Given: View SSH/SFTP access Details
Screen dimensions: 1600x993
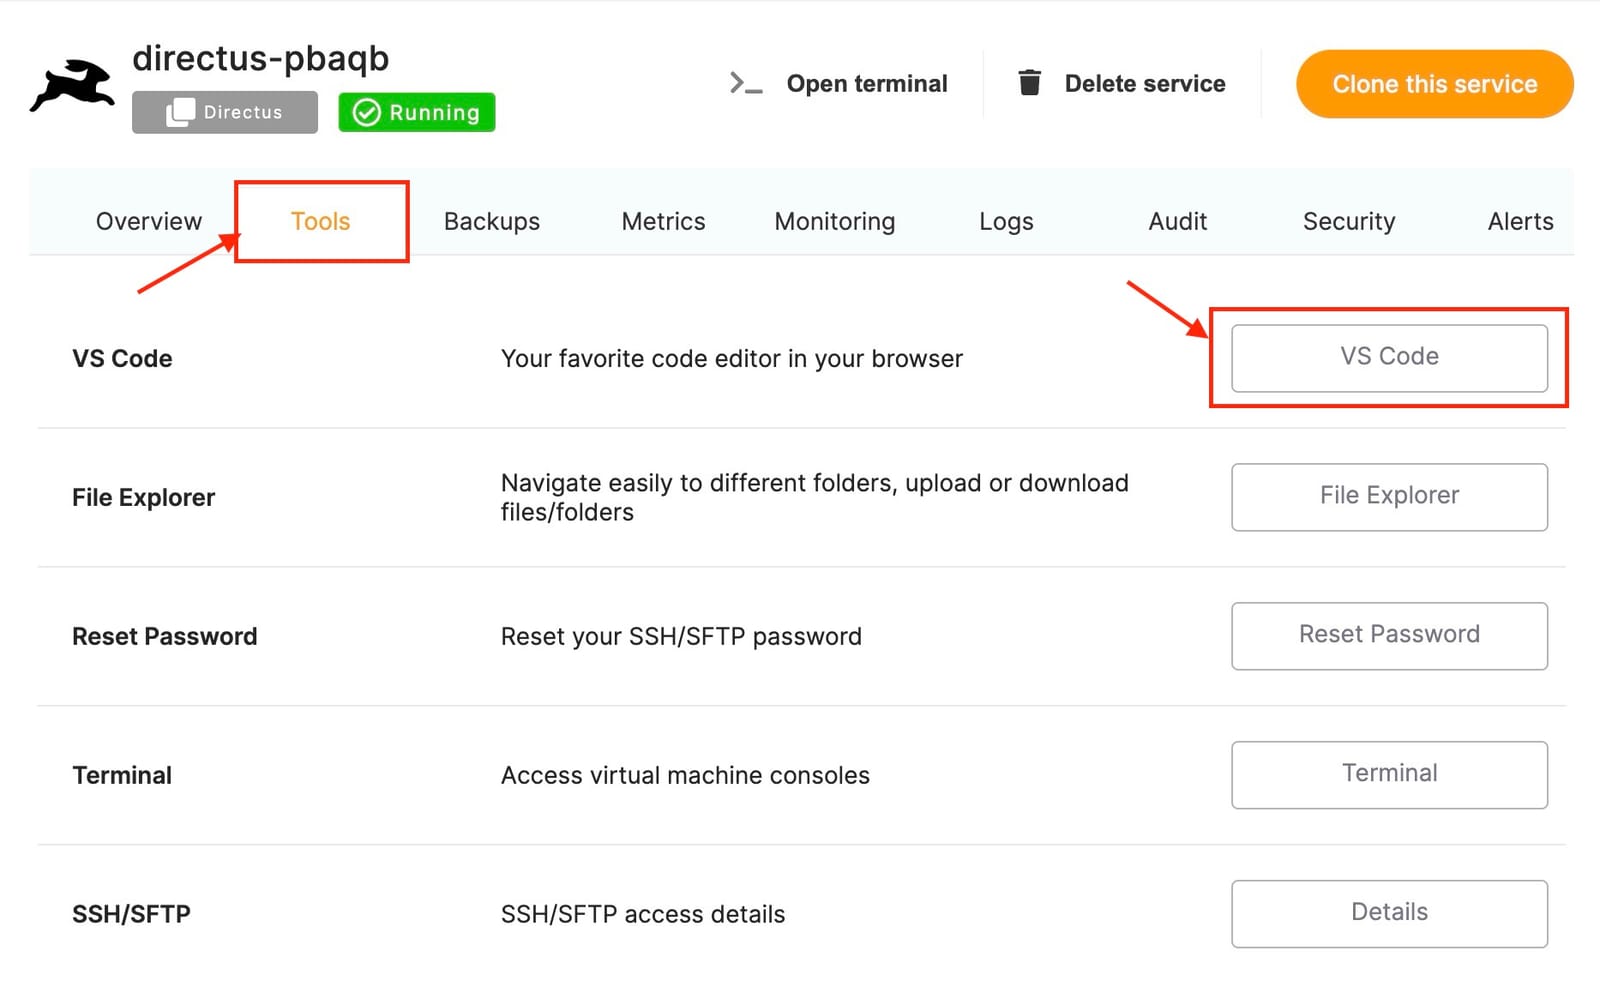Looking at the screenshot, I should click(1389, 912).
